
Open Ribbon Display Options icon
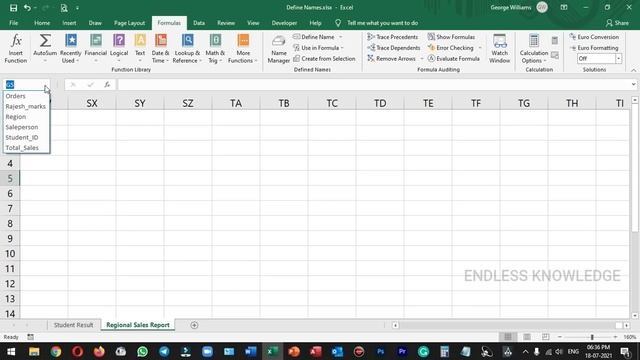(564, 7)
